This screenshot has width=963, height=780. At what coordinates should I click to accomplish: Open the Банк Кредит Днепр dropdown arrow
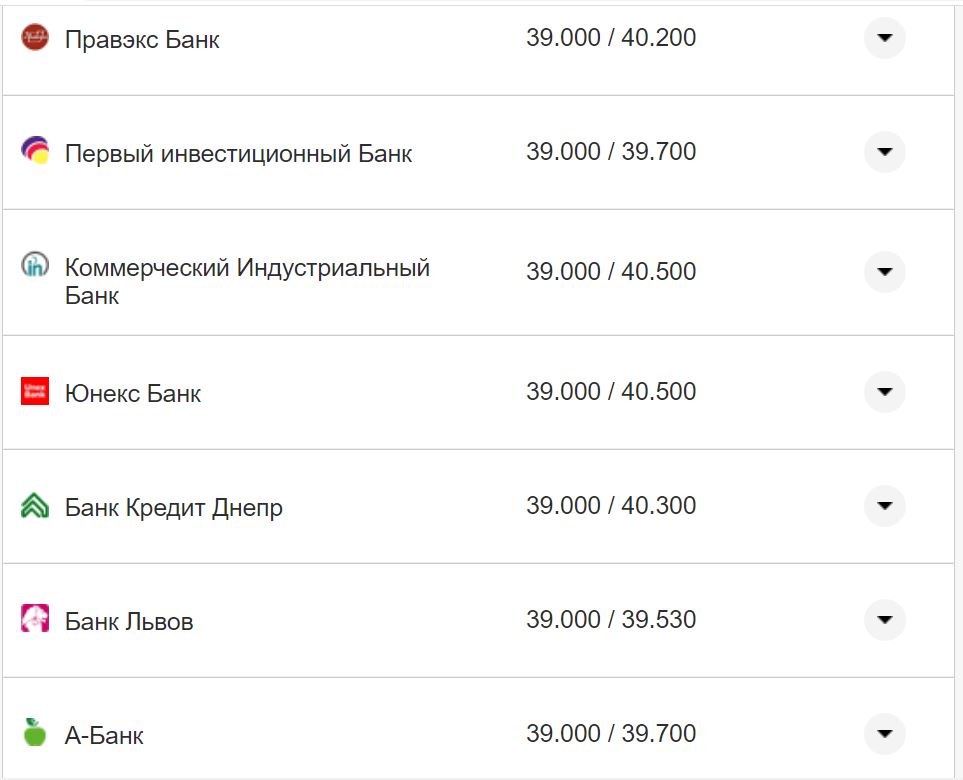(x=884, y=506)
